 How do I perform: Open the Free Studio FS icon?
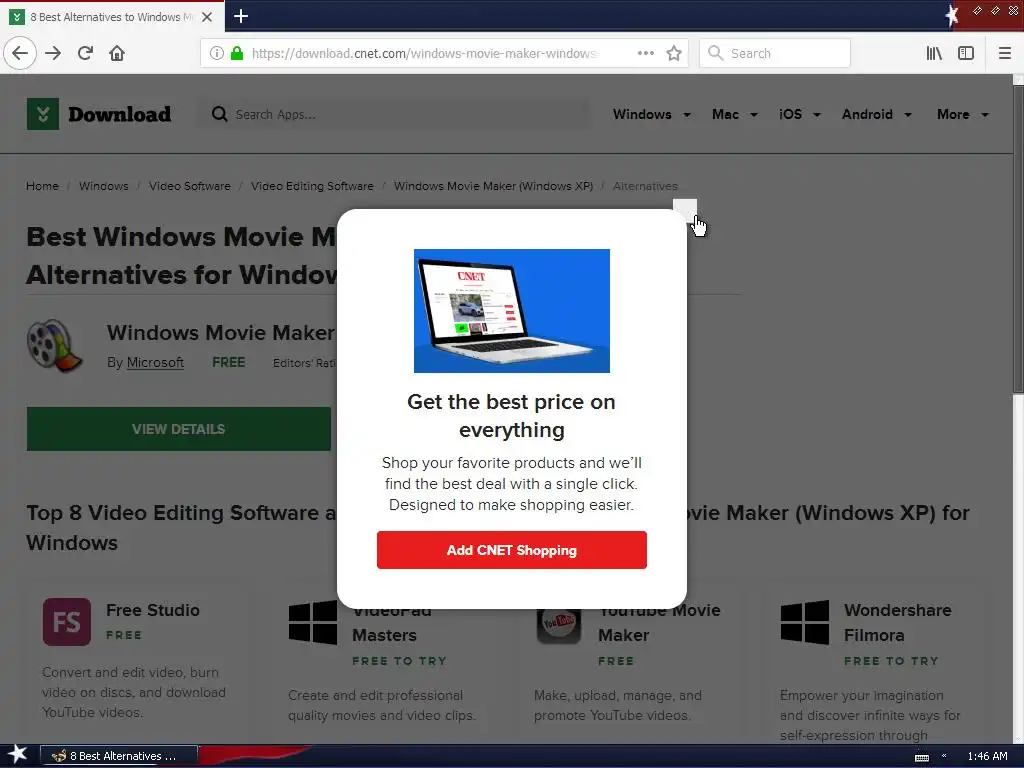[67, 622]
